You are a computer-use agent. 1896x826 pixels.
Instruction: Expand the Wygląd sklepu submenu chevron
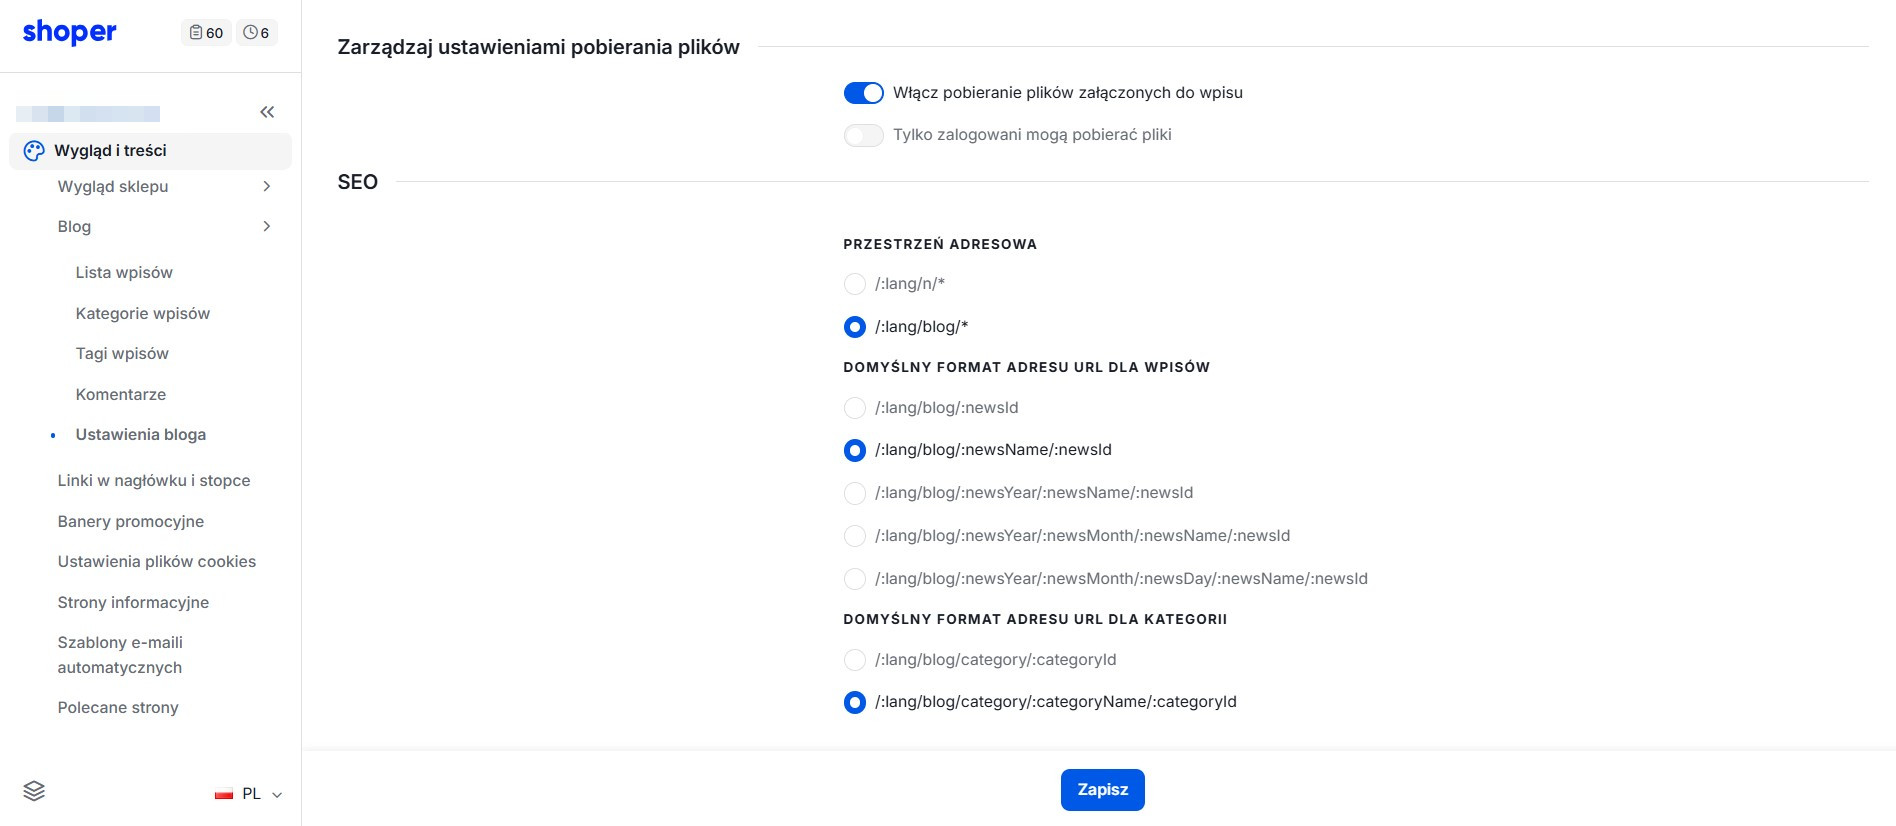pyautogui.click(x=267, y=187)
